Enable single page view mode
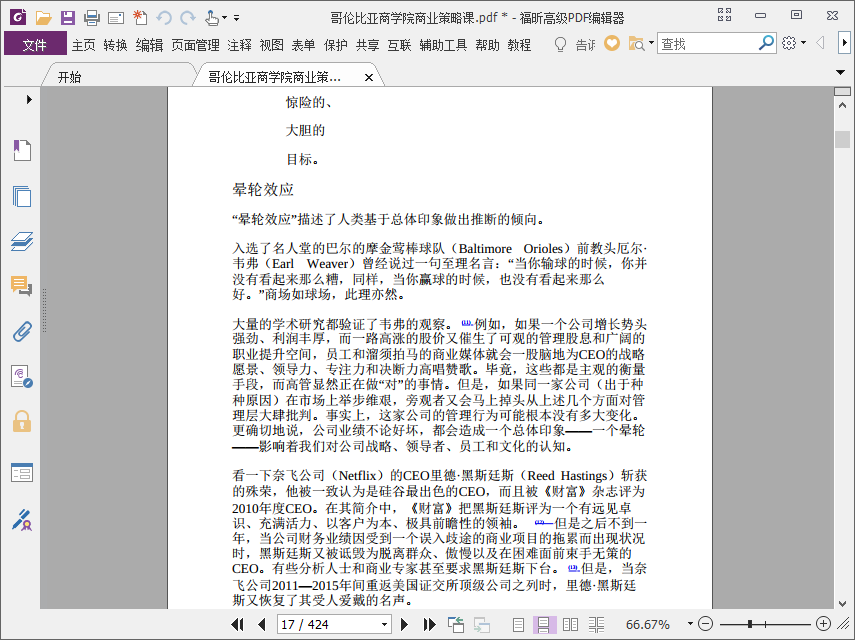 [519, 625]
